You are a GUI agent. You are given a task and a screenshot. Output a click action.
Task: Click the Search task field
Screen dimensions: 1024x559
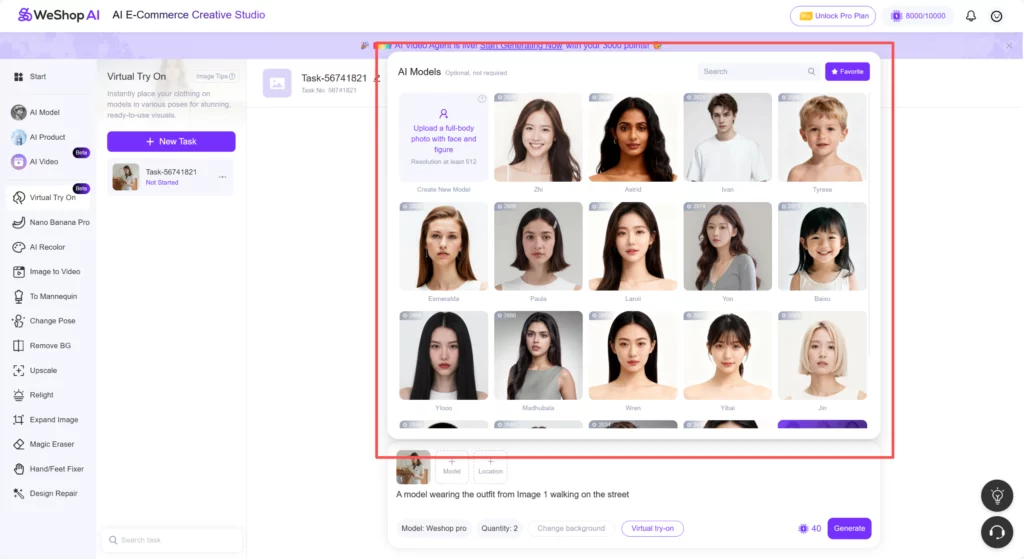tap(172, 540)
